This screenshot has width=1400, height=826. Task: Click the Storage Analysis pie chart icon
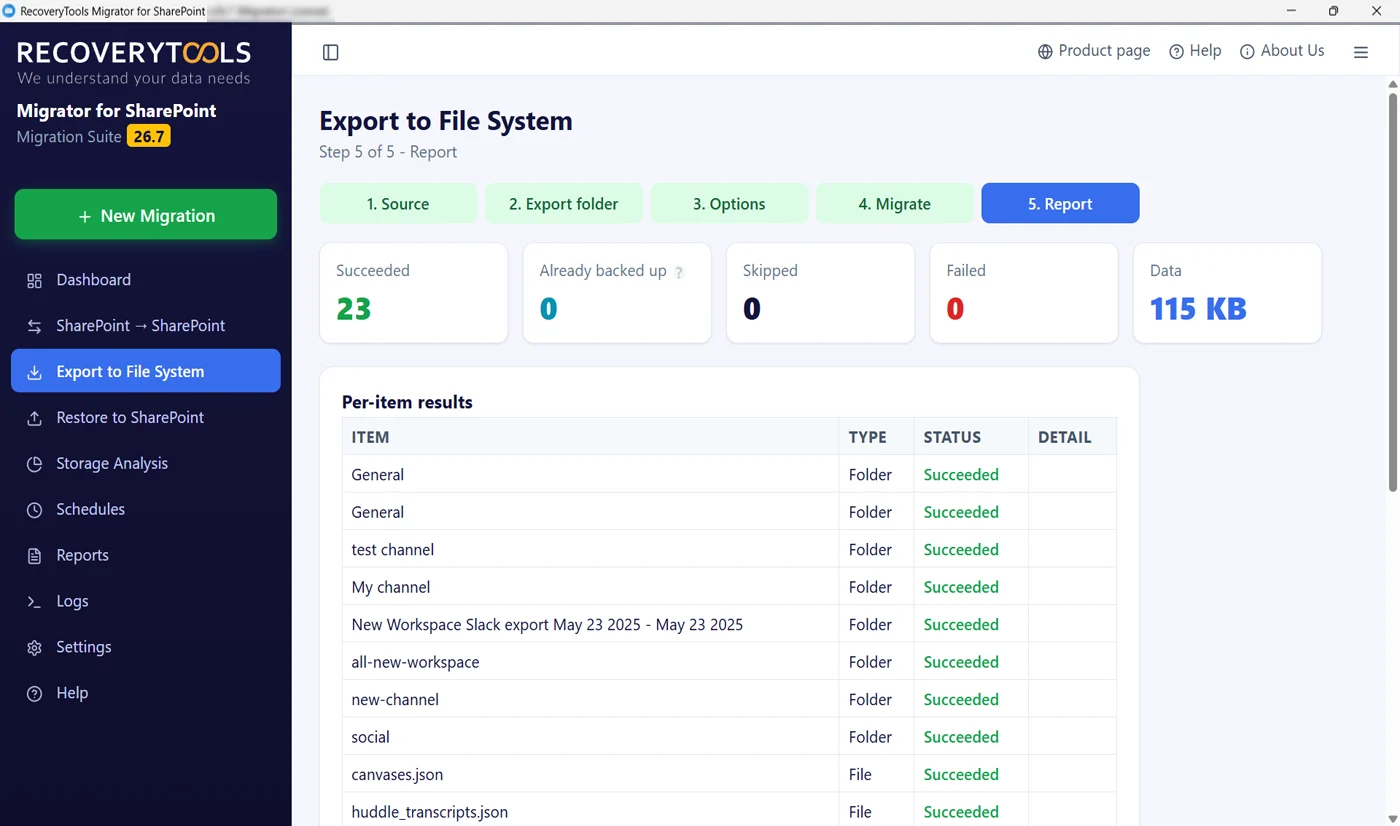pos(34,465)
